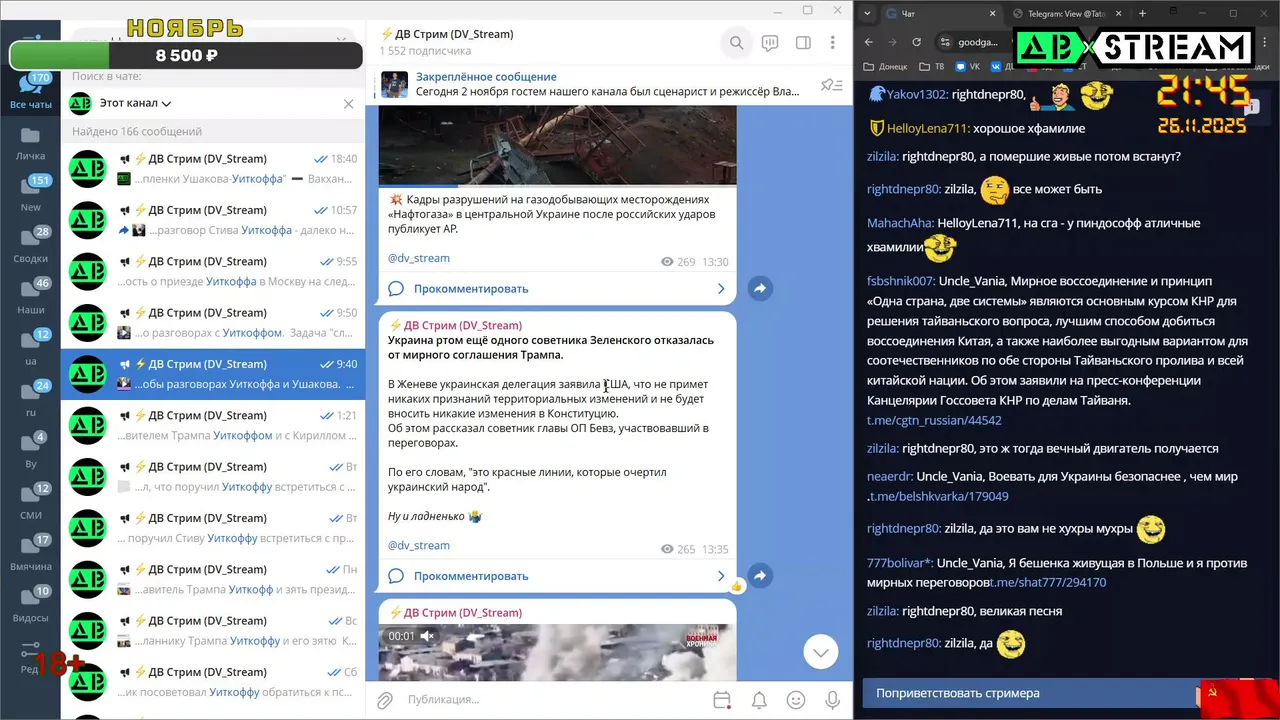Click the thumbs-up reaction on adviser post
1280x720 pixels.
point(737,587)
